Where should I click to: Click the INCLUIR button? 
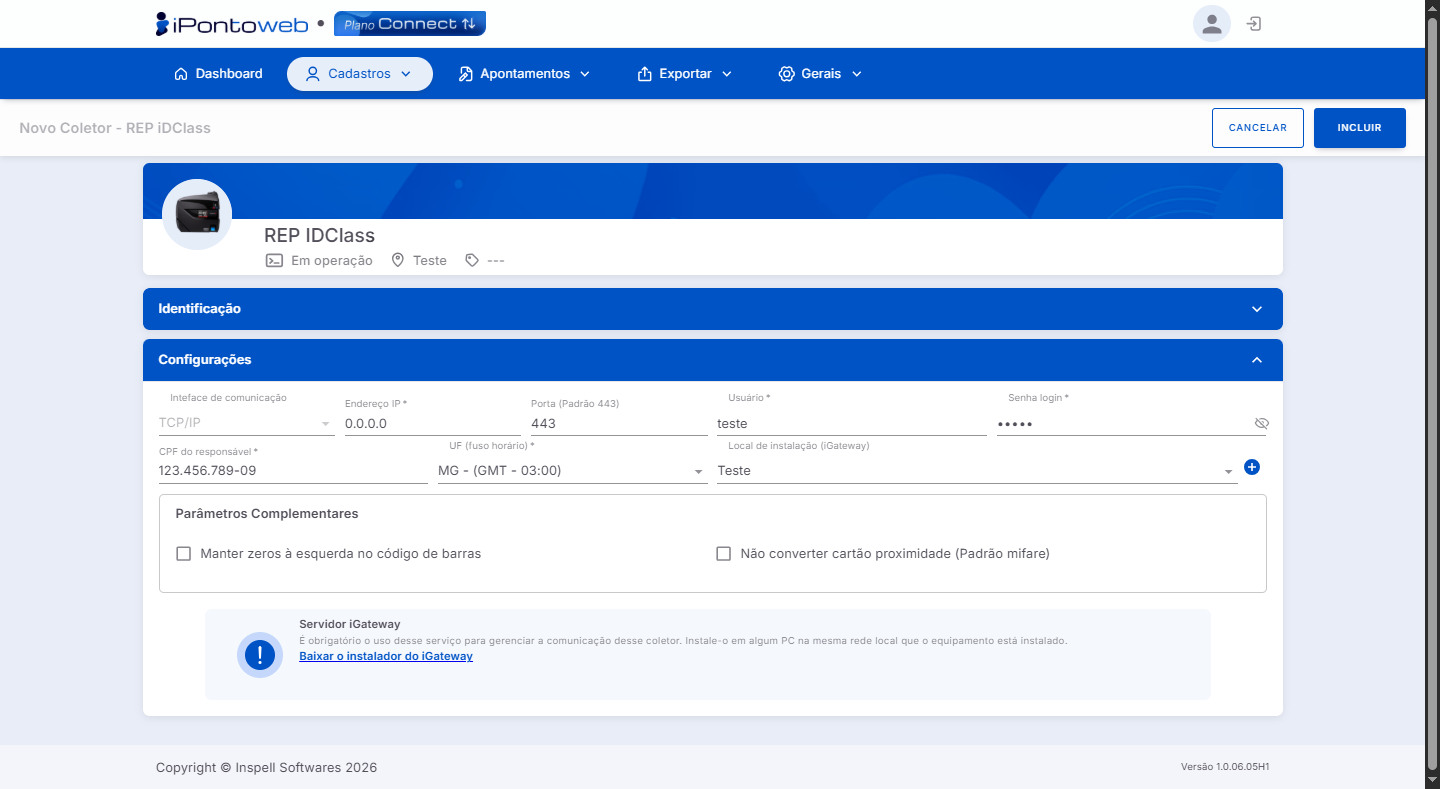click(1360, 128)
